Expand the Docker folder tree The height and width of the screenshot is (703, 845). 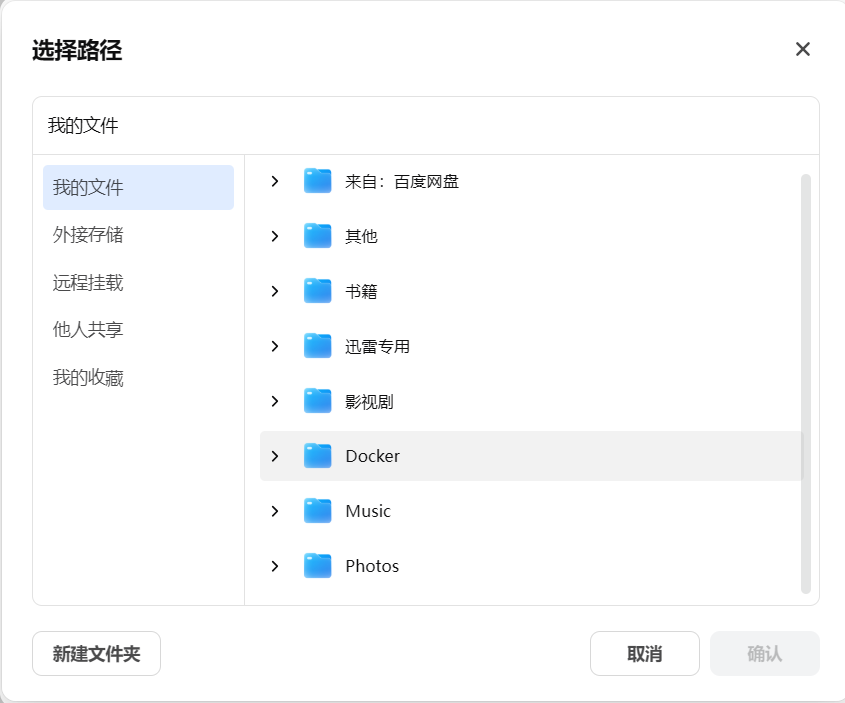(x=275, y=456)
